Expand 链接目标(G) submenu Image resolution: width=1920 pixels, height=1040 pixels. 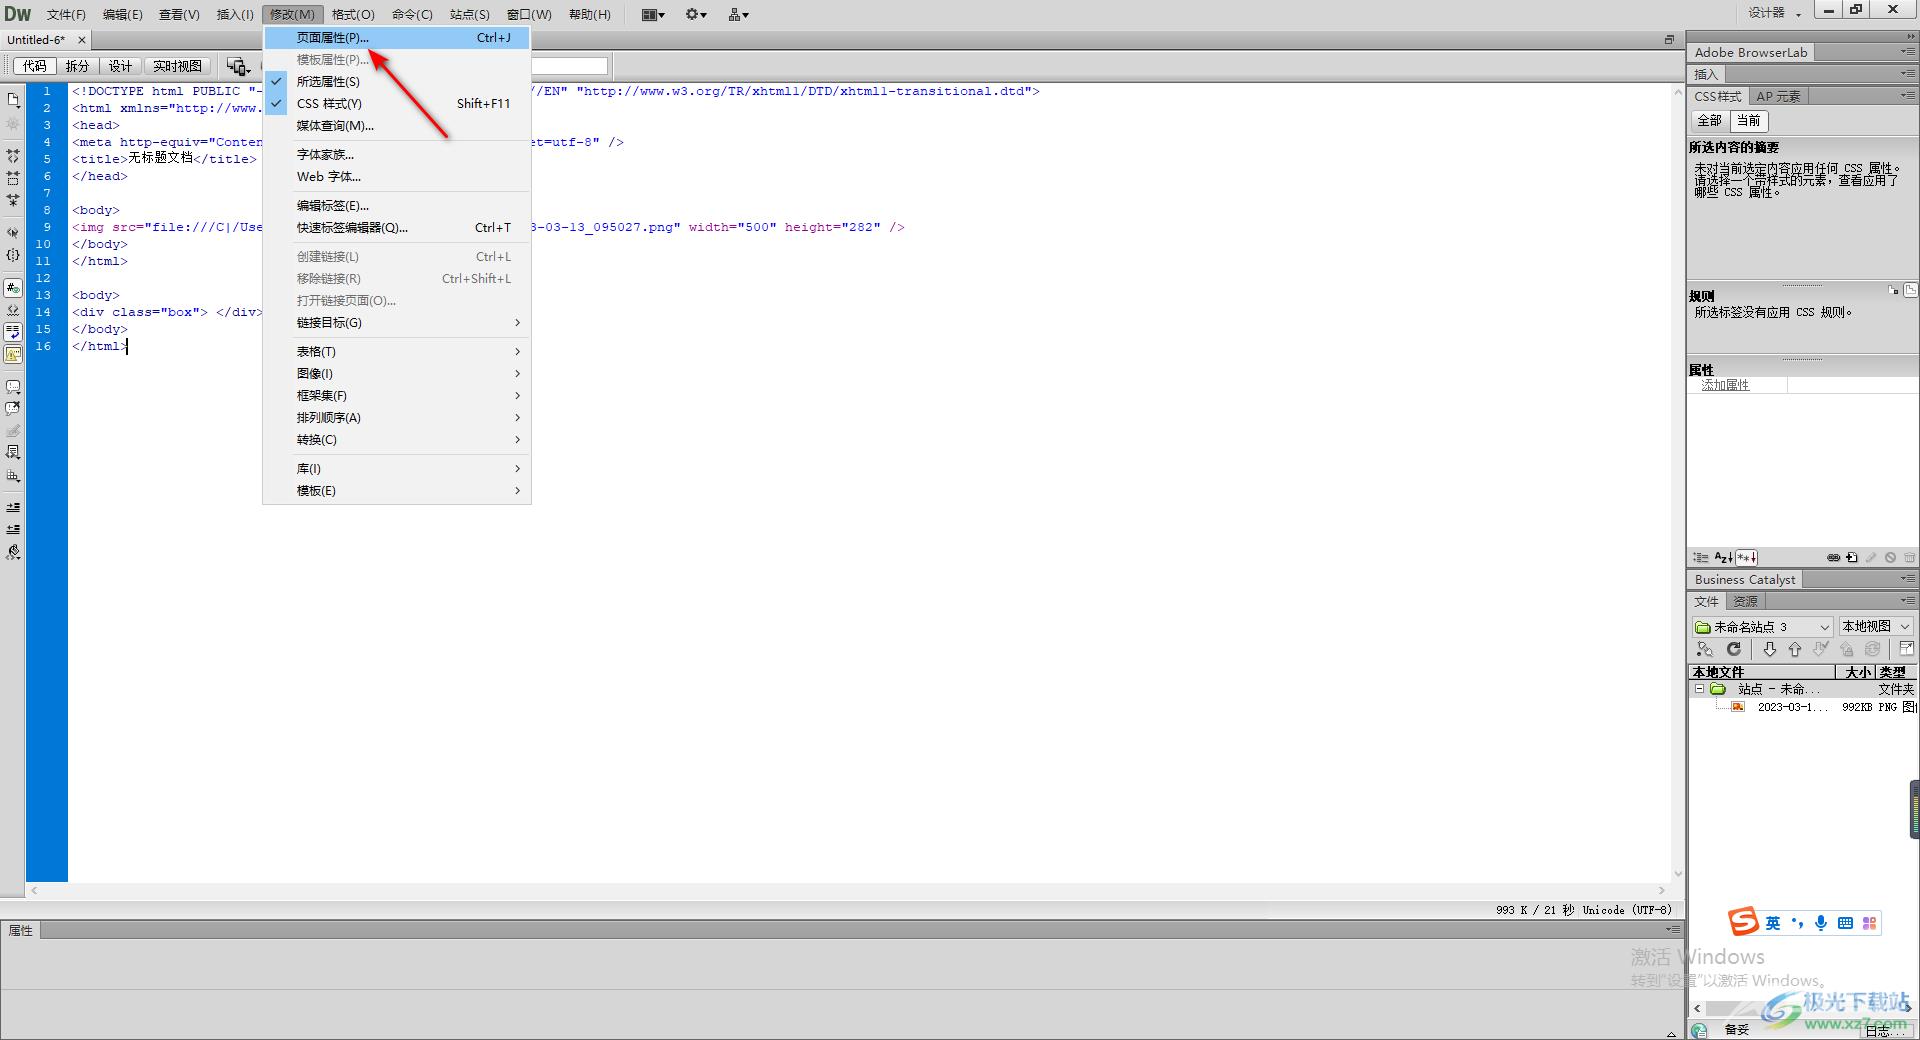[x=397, y=323]
